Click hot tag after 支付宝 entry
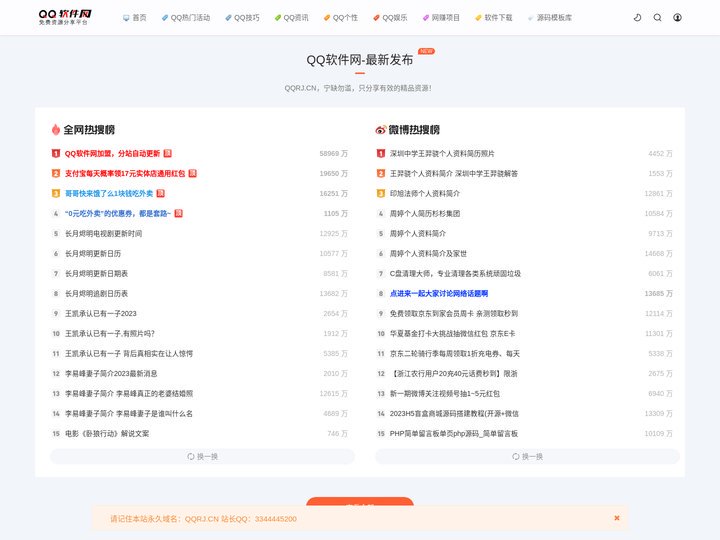Image resolution: width=720 pixels, height=540 pixels. point(193,173)
